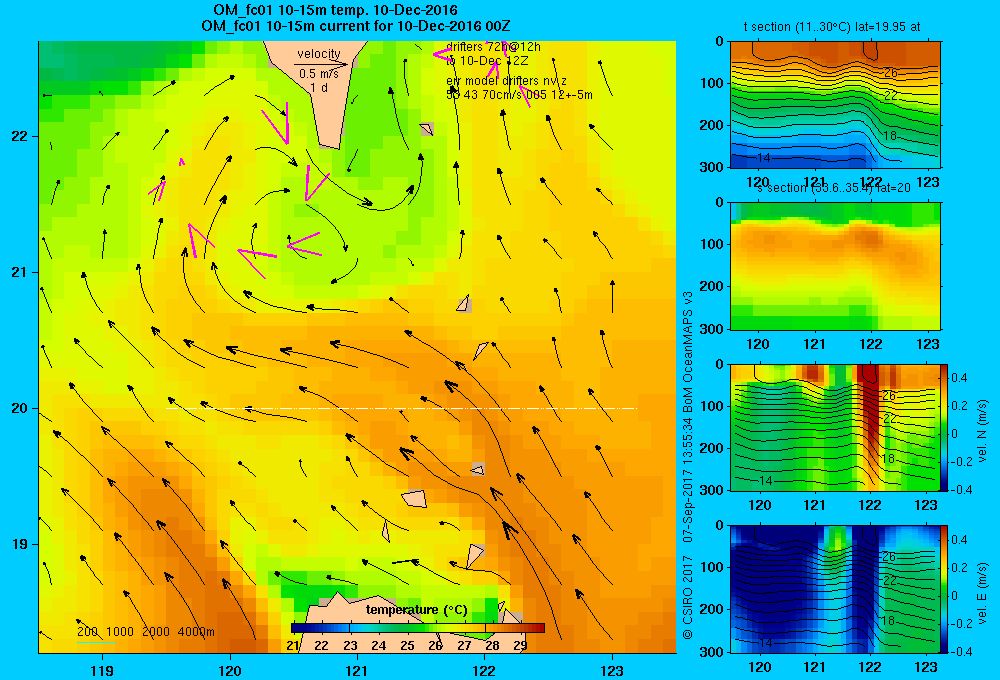Screen dimensions: 1000x680
Task: Click longitude label 123 on main map axis
Action: 612,670
